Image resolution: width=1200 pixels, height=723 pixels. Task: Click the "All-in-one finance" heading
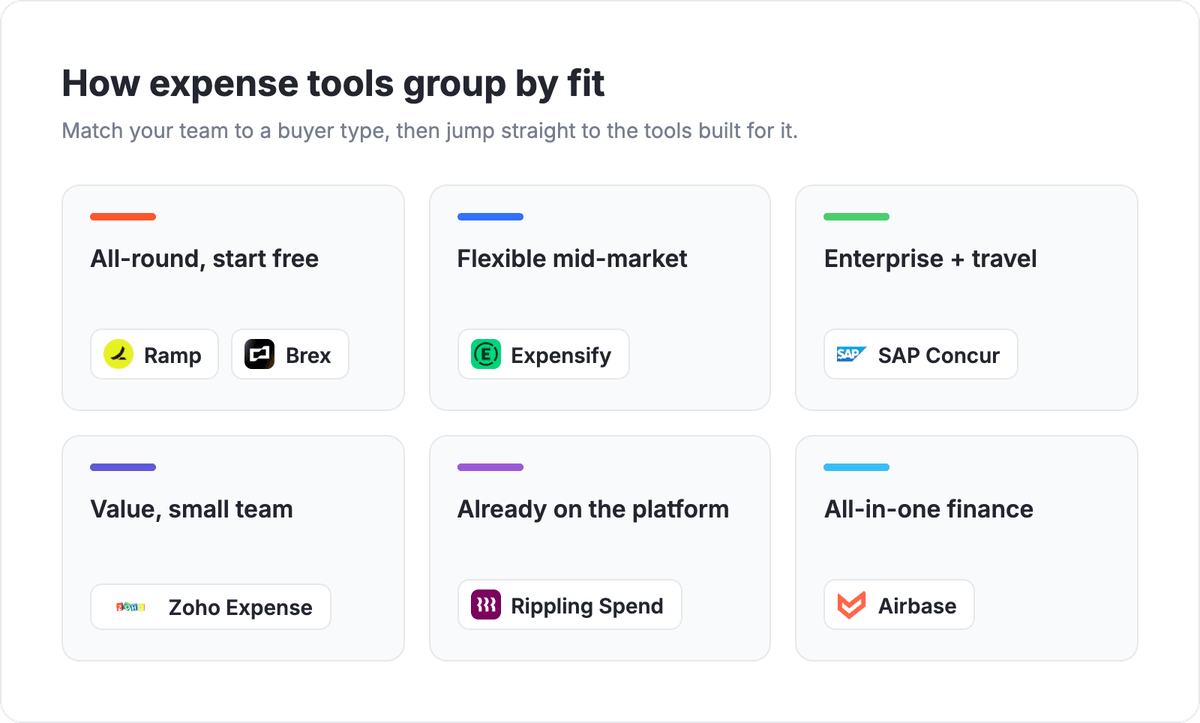point(929,509)
